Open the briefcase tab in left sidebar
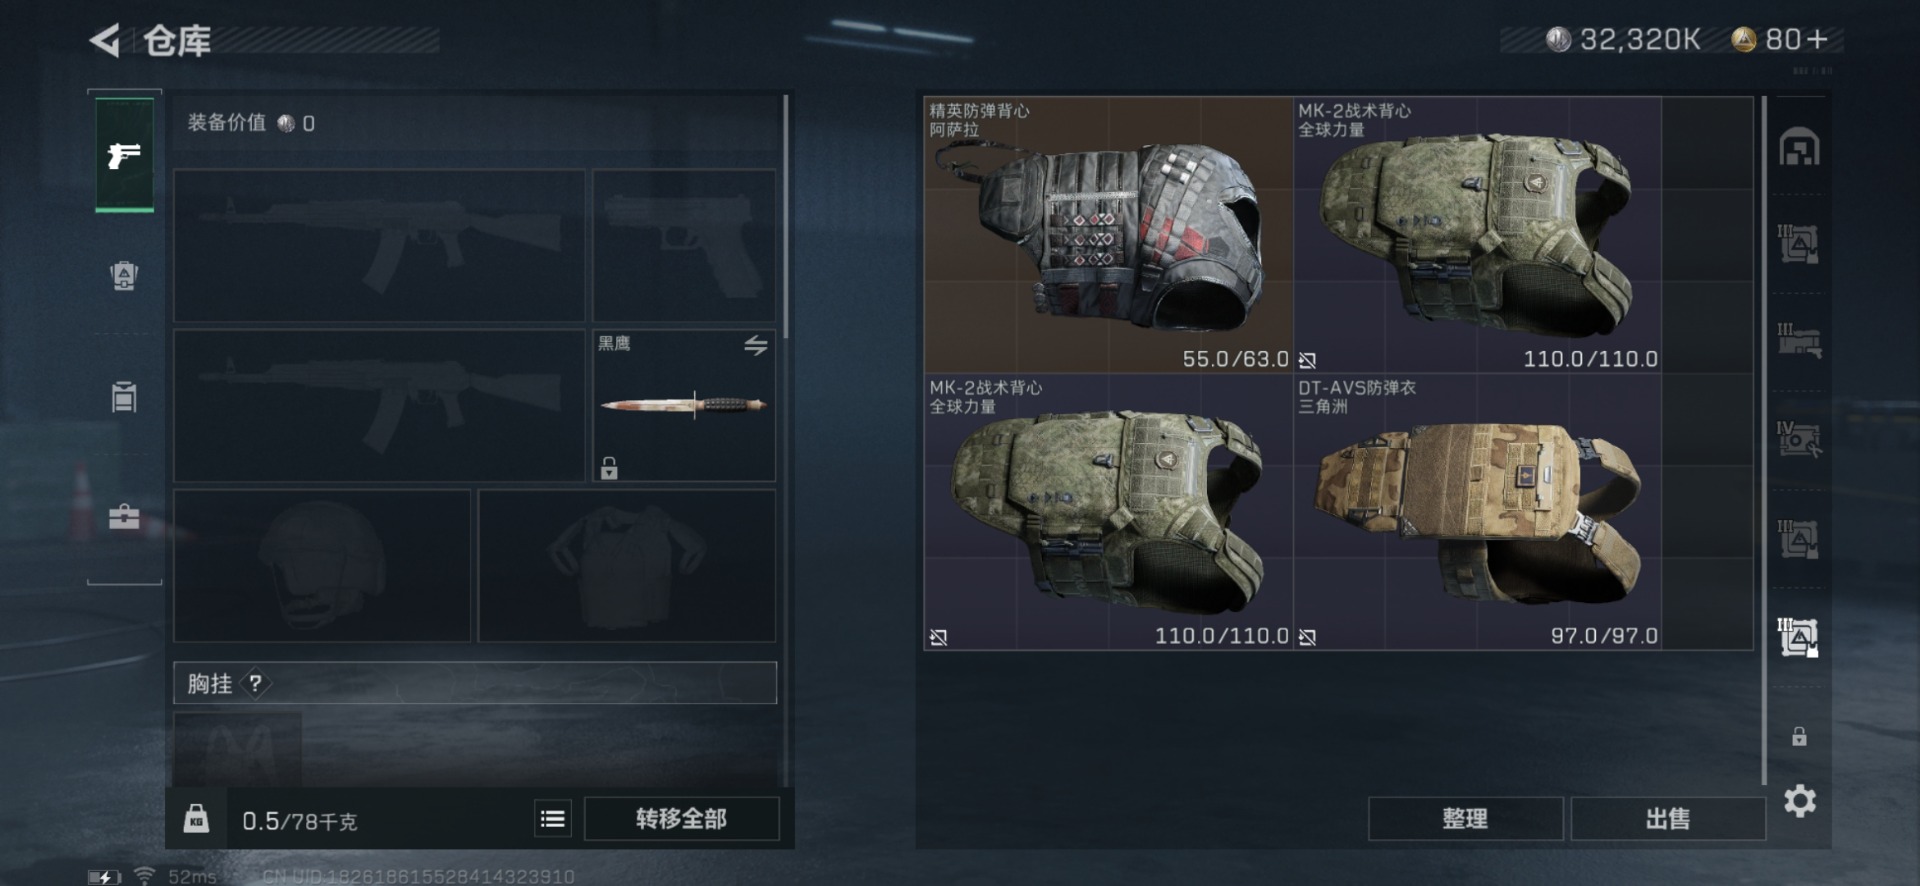The image size is (1920, 886). tap(124, 517)
